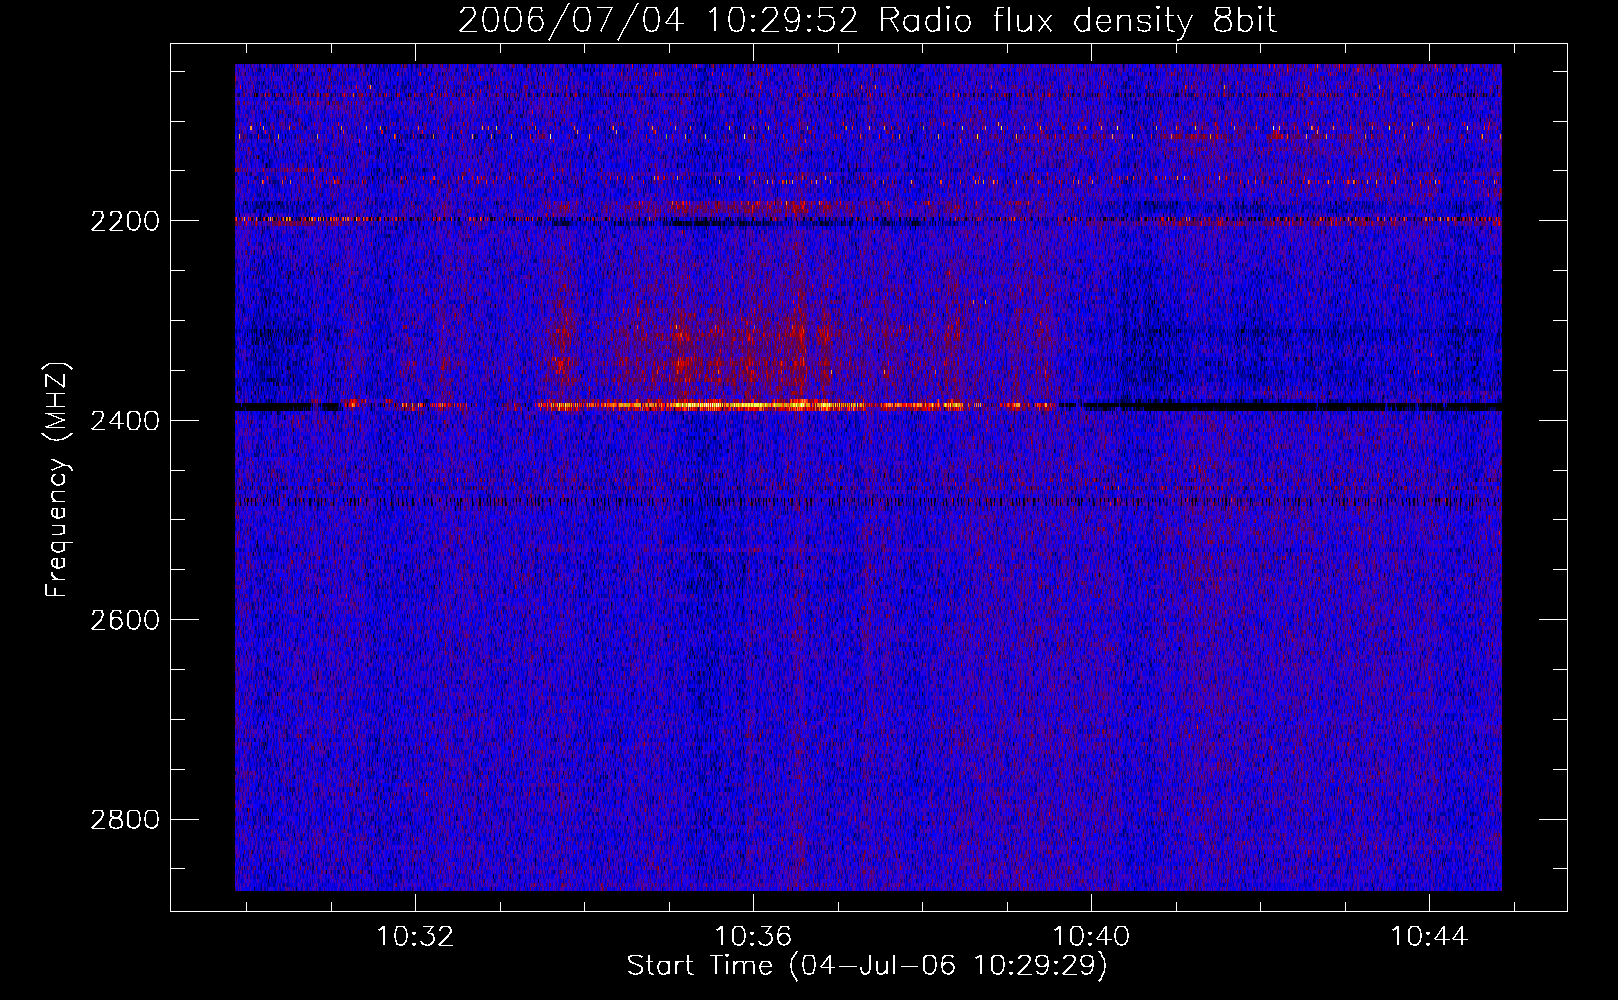Screen dimensions: 1618x1000
Task: Click the 2600 frequency tick label
Action: 125,620
